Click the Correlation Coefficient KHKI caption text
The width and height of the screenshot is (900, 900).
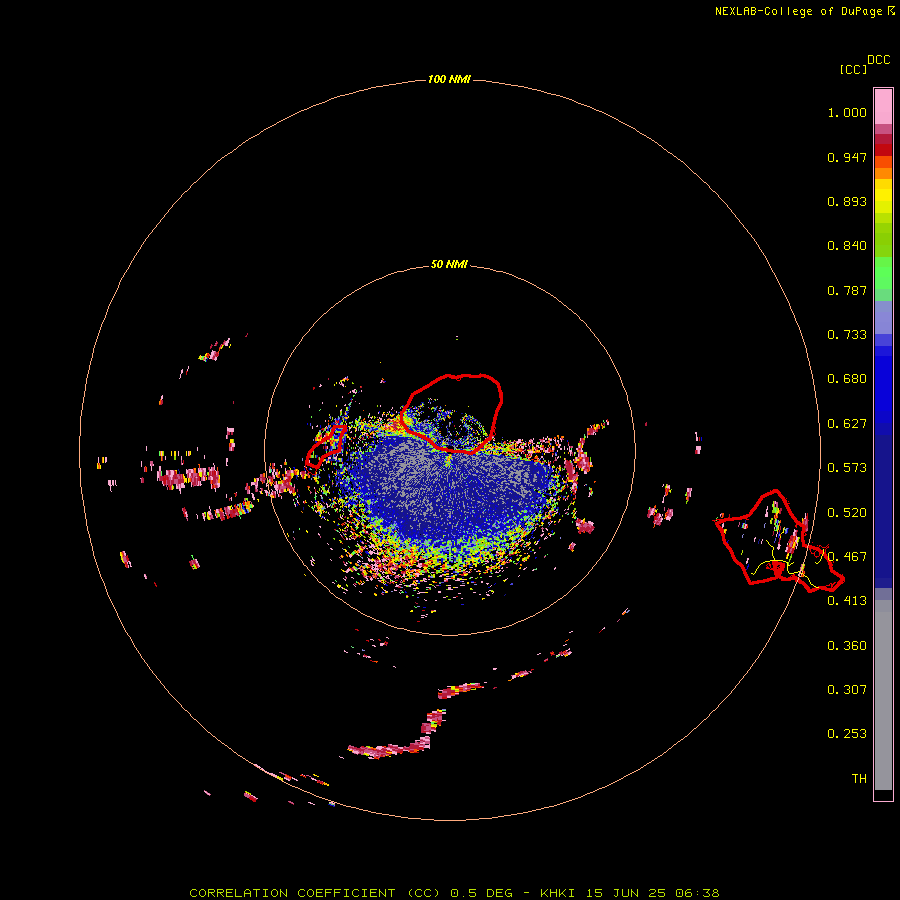pyautogui.click(x=454, y=893)
